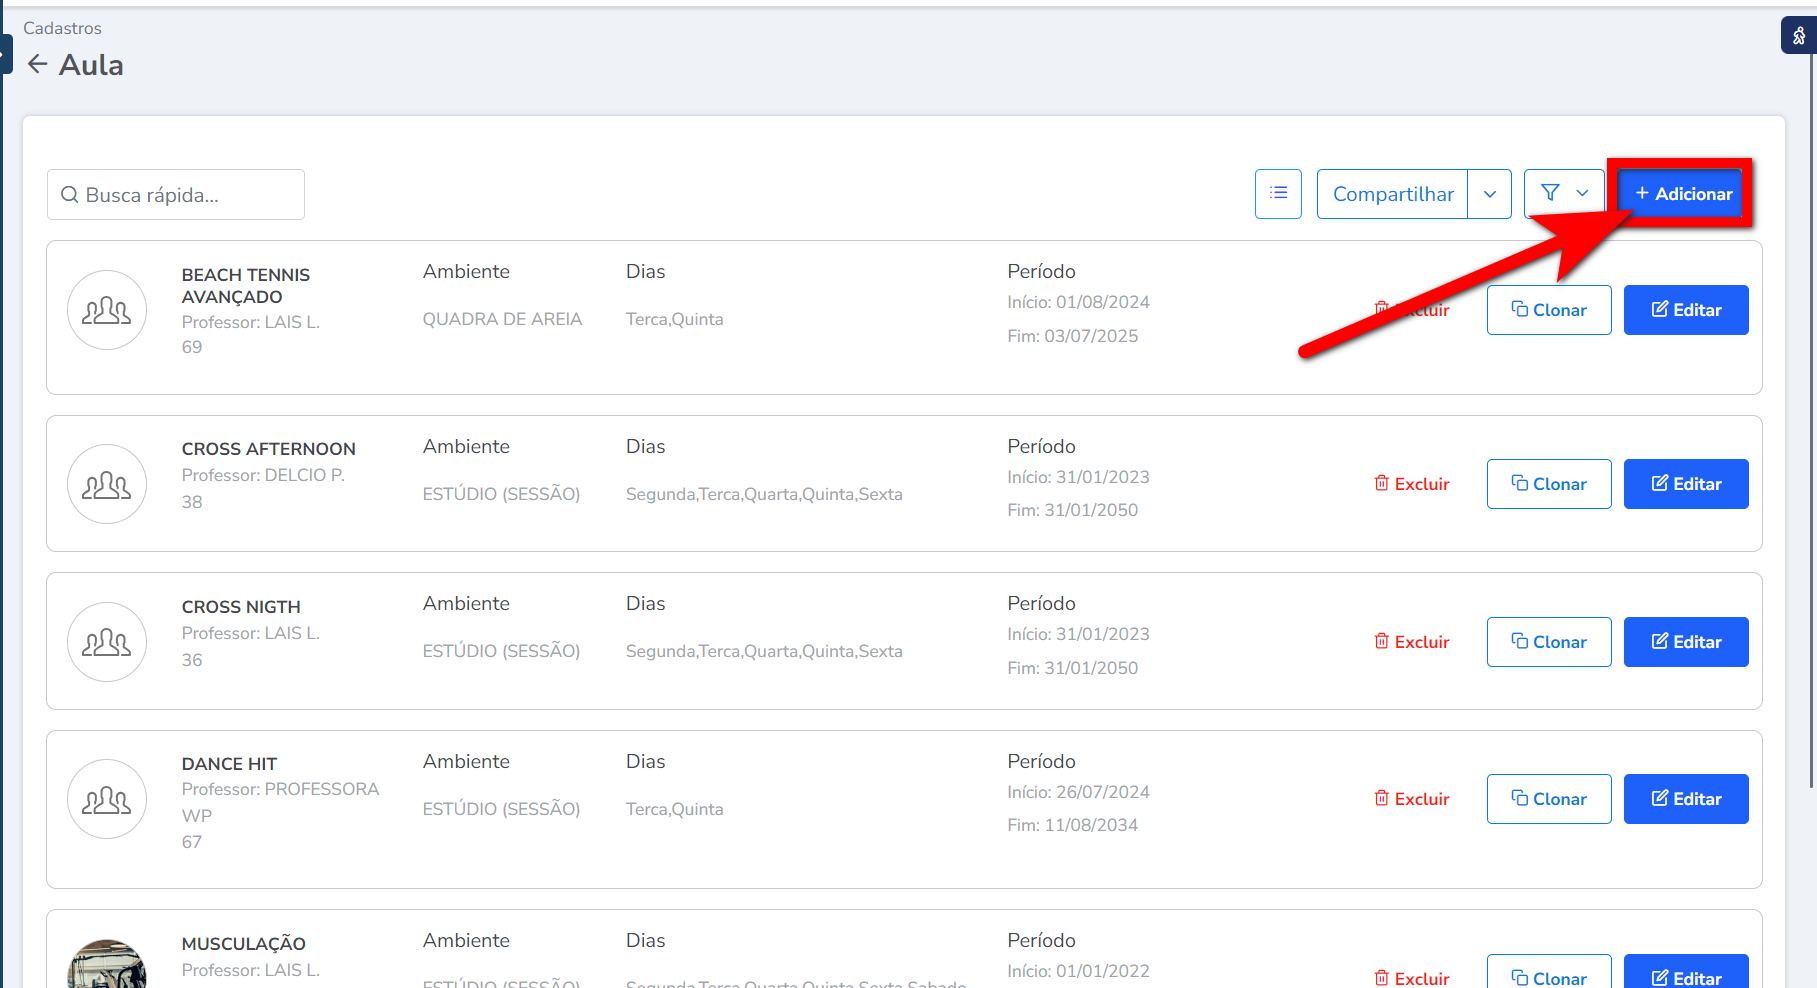
Task: Open the MUSCULAÇÃO class photo thumbnail
Action: (x=107, y=968)
